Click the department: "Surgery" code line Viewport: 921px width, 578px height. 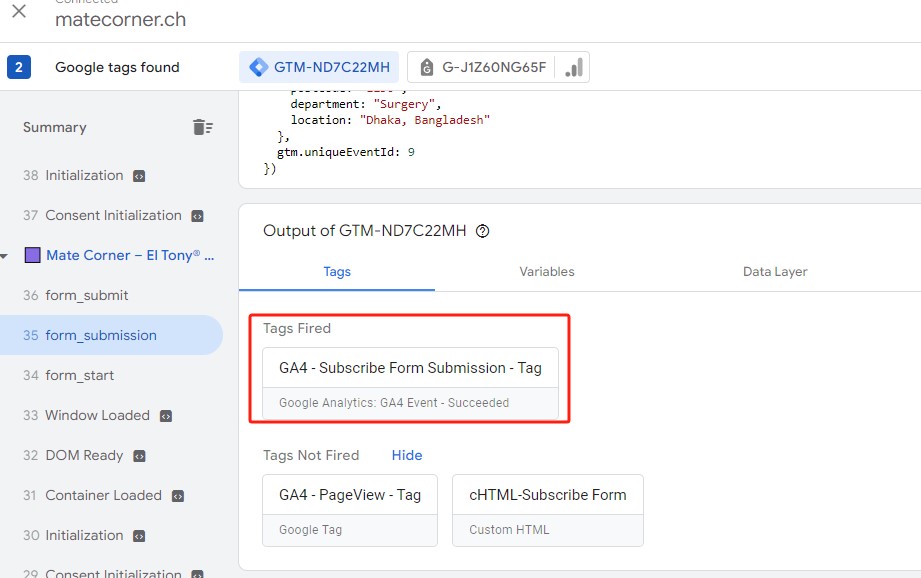[x=365, y=104]
